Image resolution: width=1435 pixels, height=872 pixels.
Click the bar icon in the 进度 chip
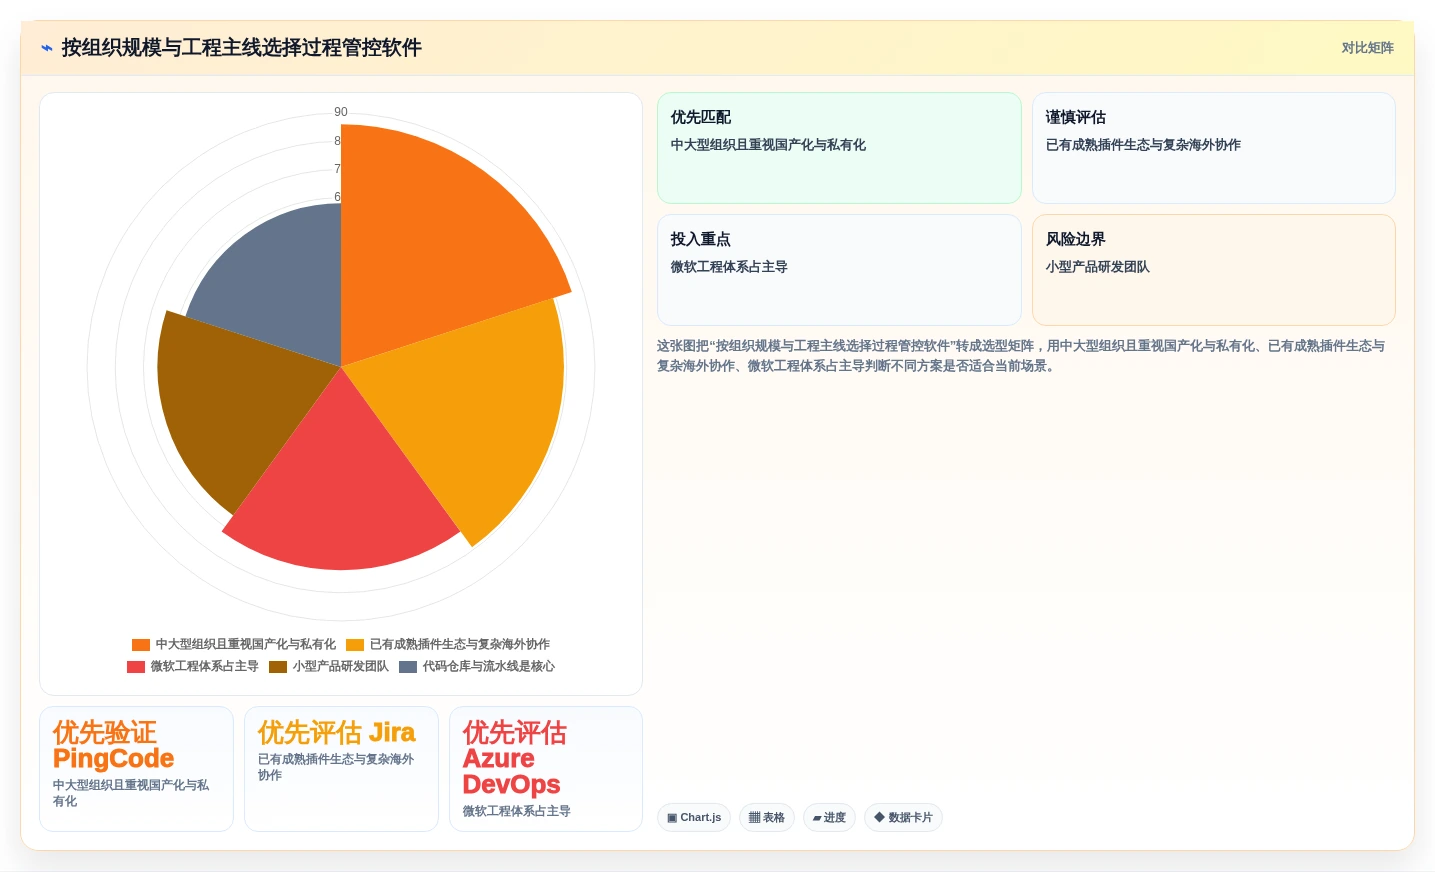817,818
